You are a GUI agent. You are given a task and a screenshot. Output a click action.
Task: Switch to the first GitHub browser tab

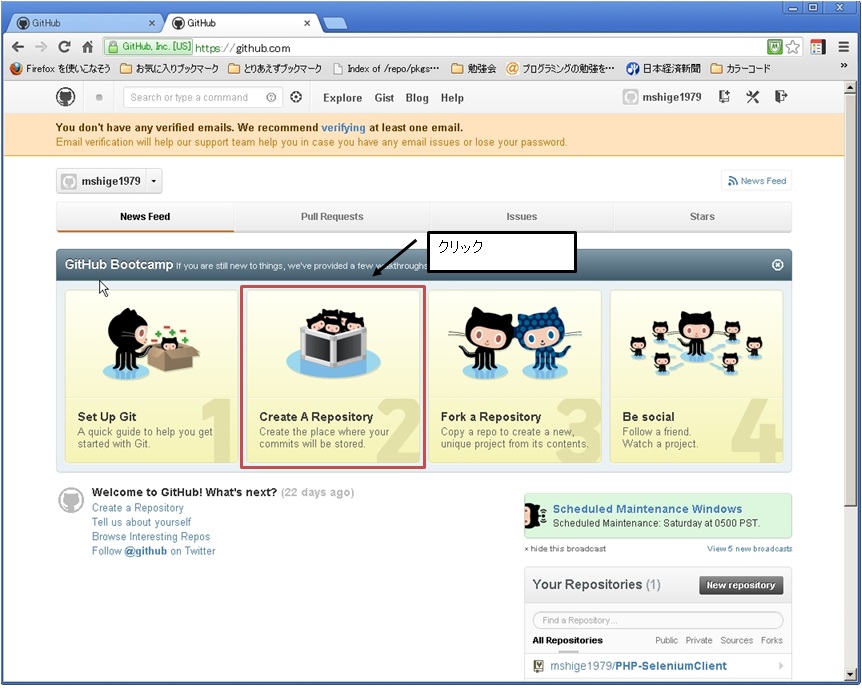pos(85,23)
